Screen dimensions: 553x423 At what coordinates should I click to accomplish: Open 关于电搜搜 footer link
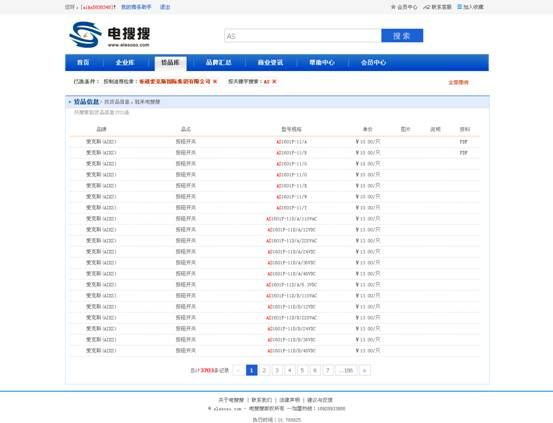pos(231,400)
